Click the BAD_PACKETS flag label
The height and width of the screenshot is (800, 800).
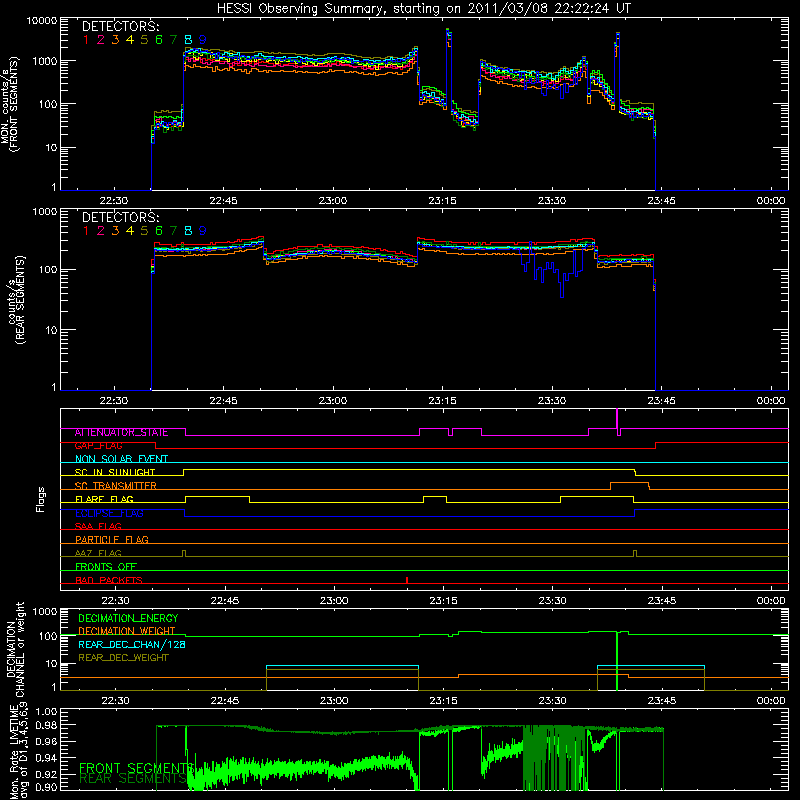pyautogui.click(x=109, y=580)
